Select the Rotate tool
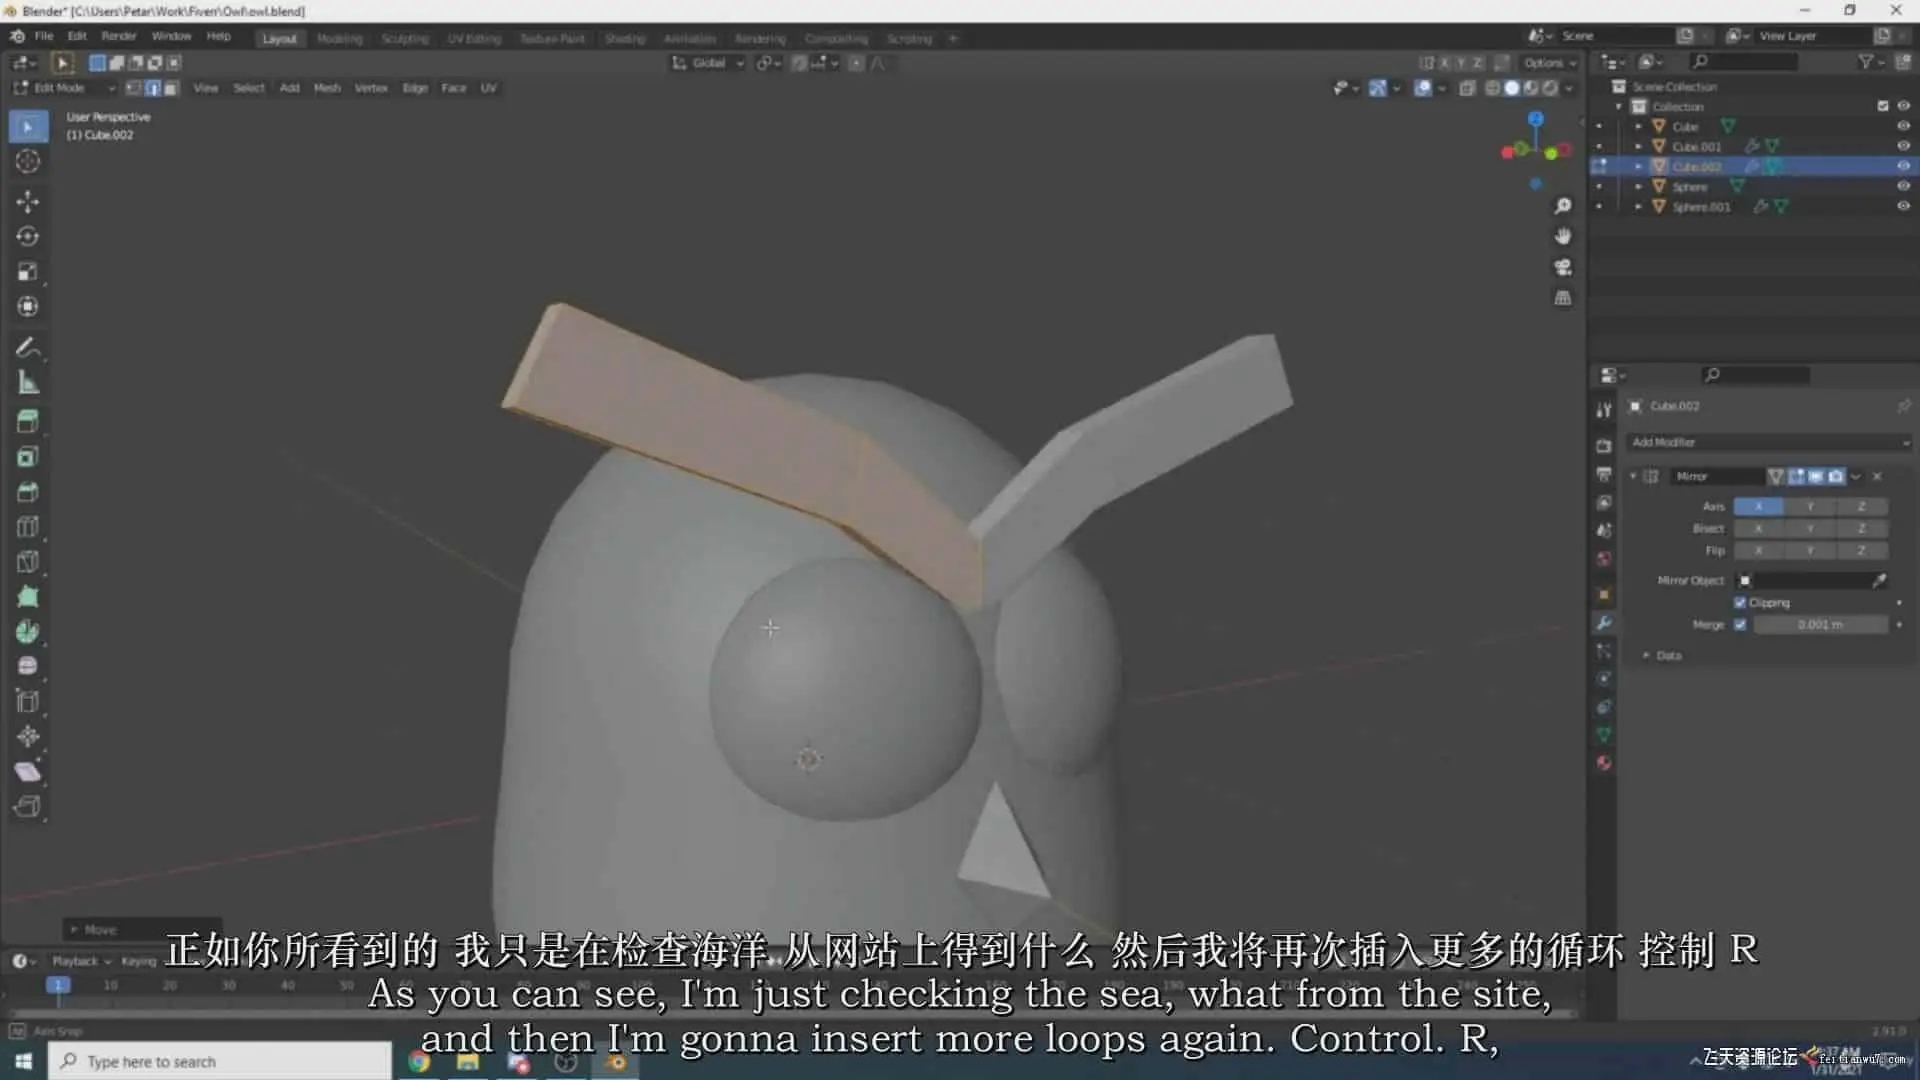Screen dimensions: 1920x1080 coord(28,236)
